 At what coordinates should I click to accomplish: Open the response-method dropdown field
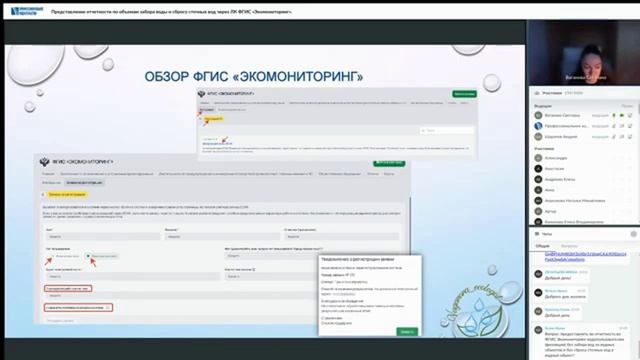pos(271,256)
